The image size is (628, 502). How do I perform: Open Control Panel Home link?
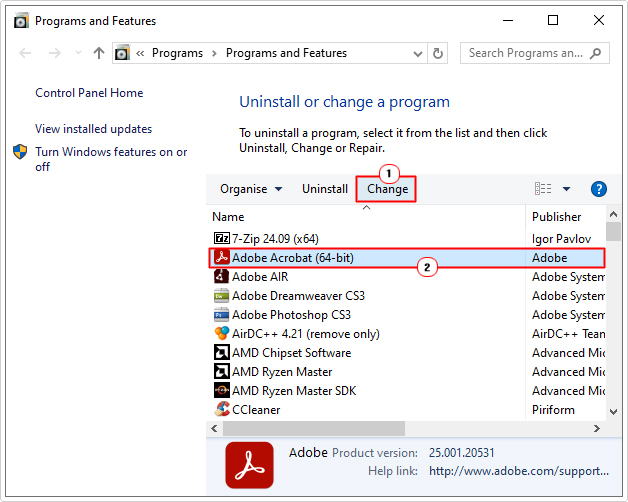pos(89,93)
